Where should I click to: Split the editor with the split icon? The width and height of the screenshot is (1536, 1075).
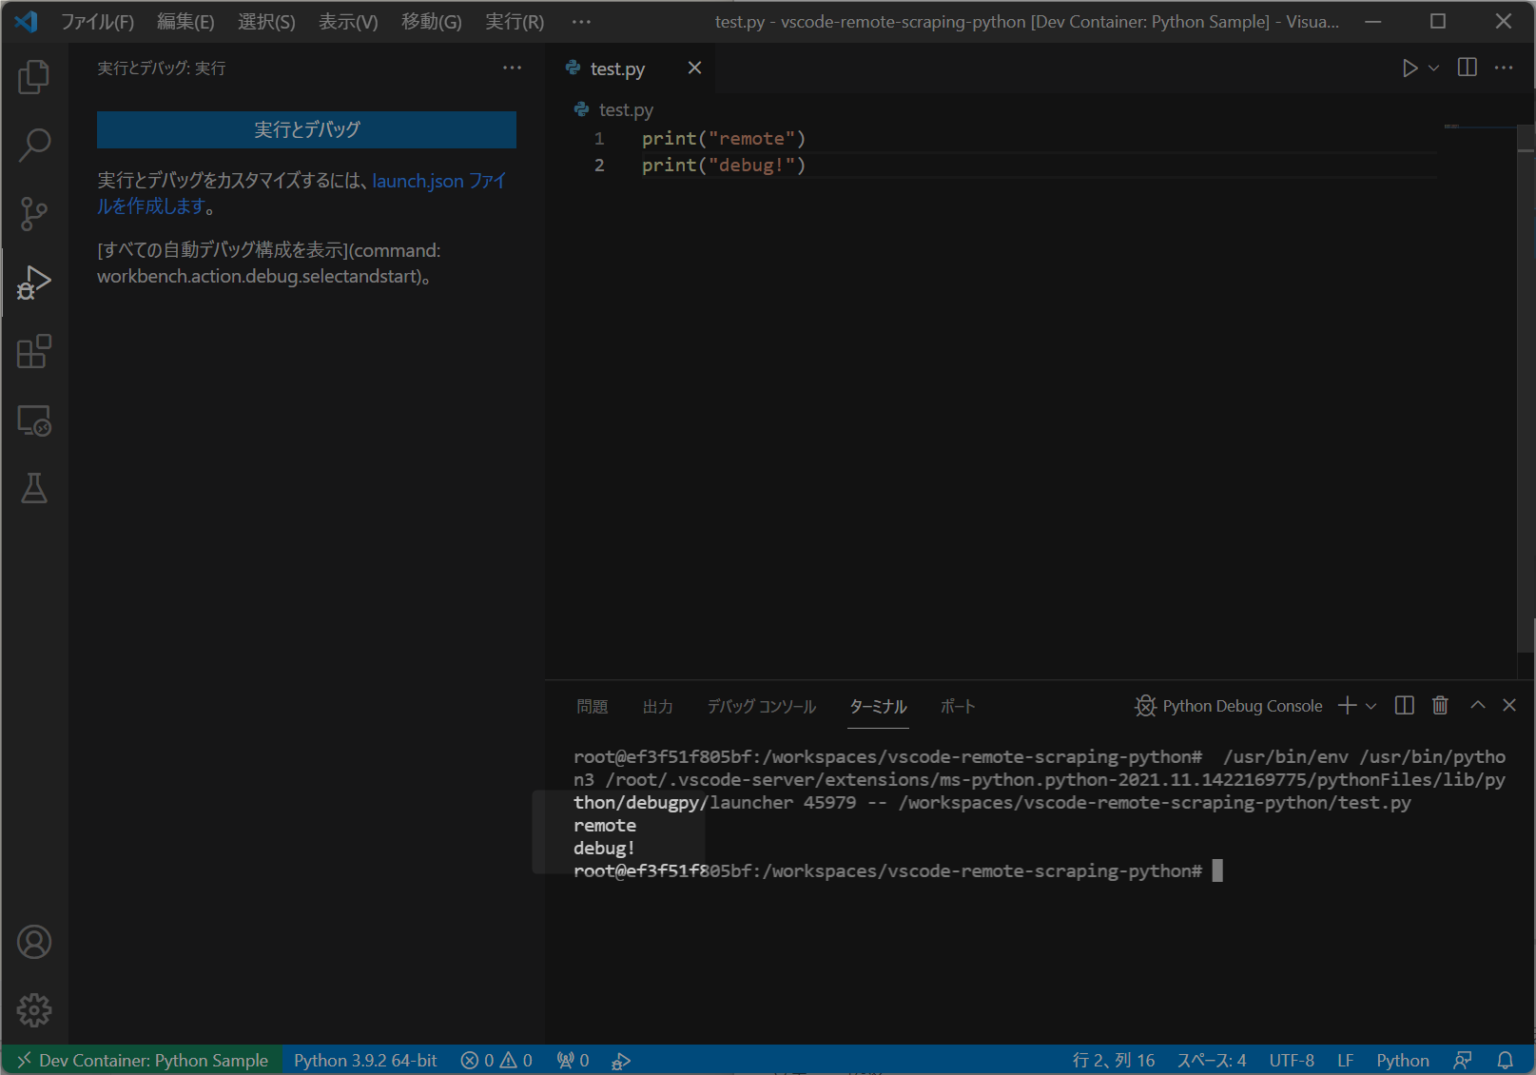(1467, 68)
